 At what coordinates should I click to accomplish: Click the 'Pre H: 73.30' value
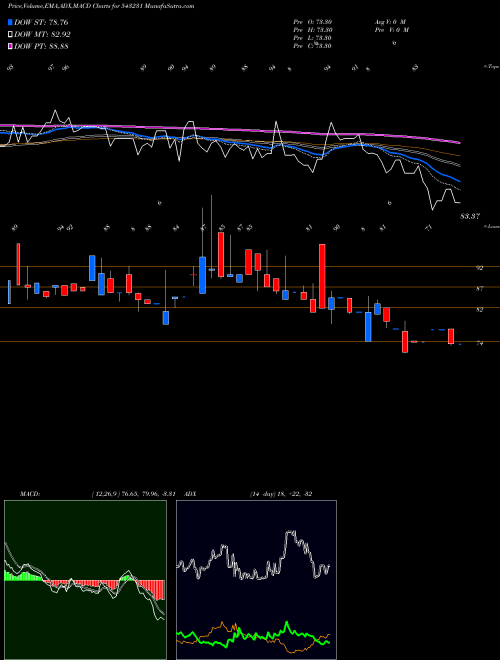313,30
